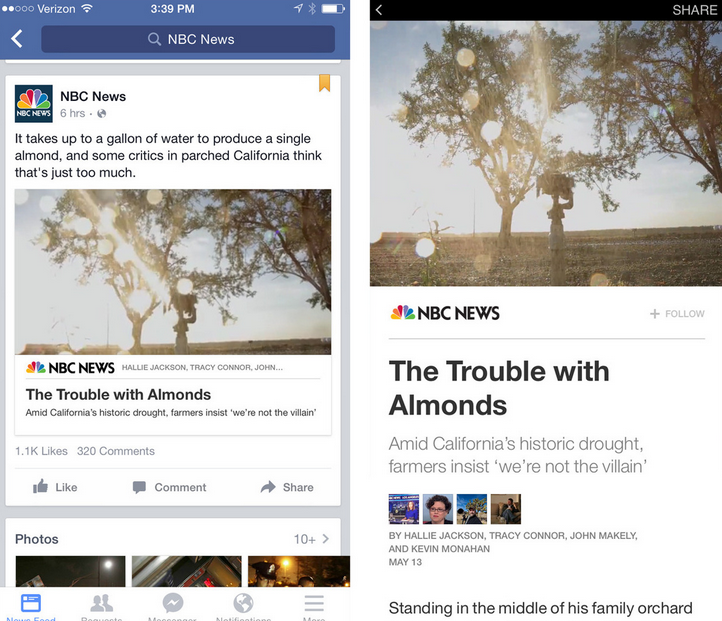Toggle the saved bookmark ribbon on the post

[325, 83]
